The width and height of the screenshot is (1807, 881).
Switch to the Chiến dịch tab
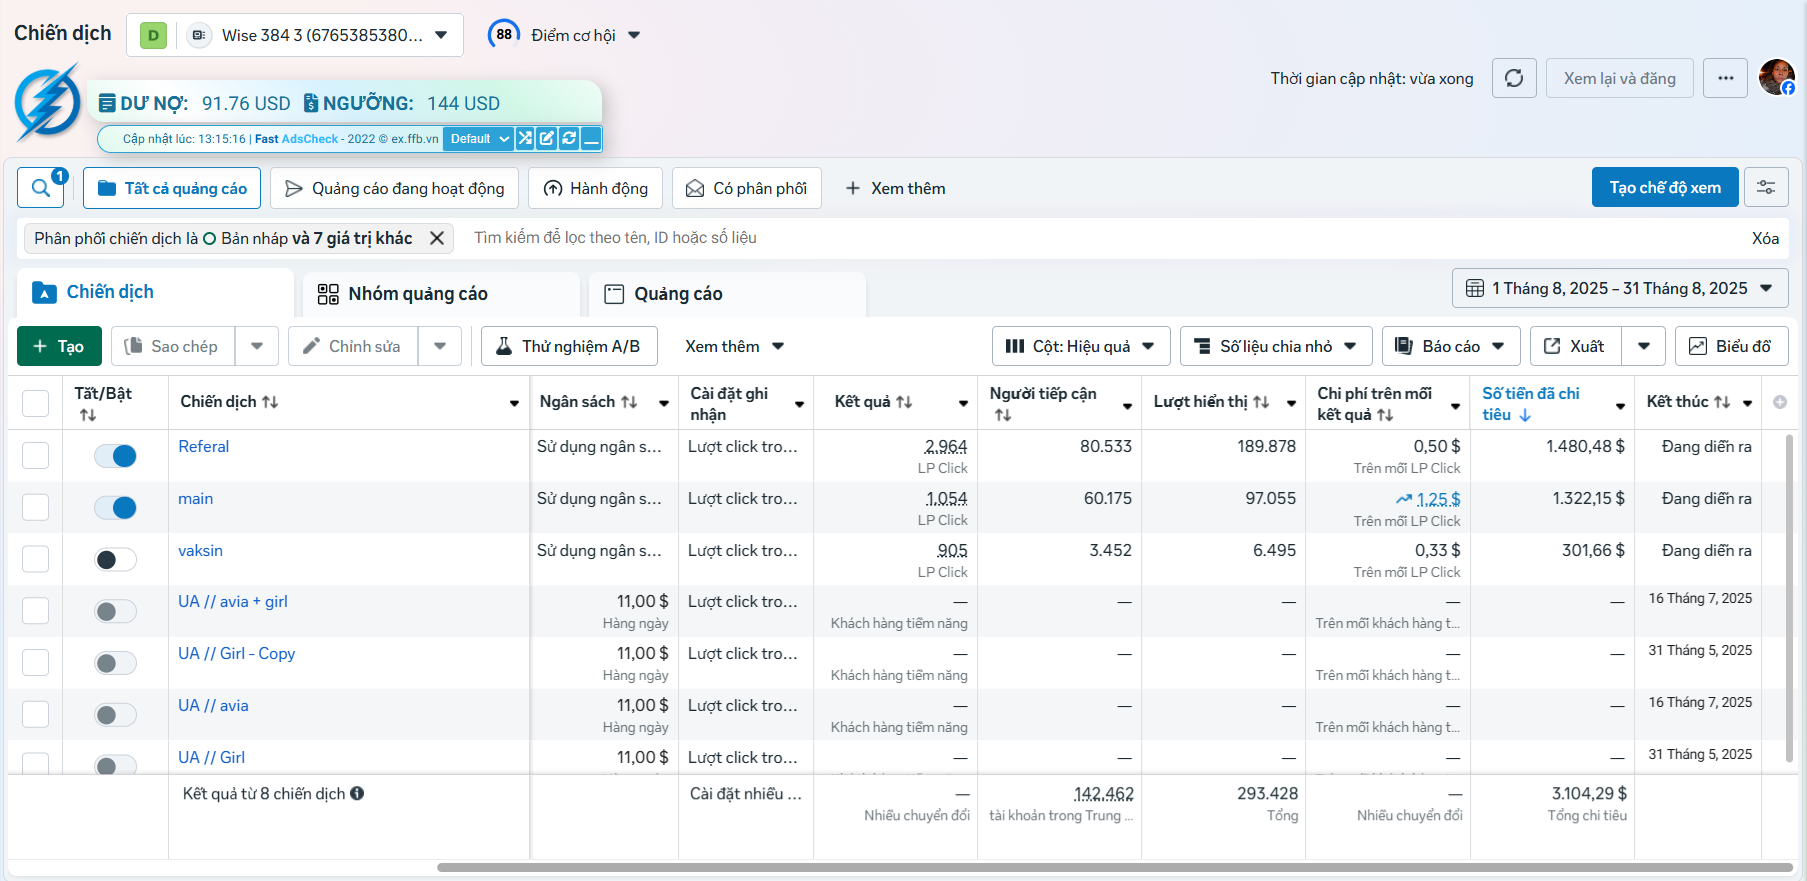(155, 292)
